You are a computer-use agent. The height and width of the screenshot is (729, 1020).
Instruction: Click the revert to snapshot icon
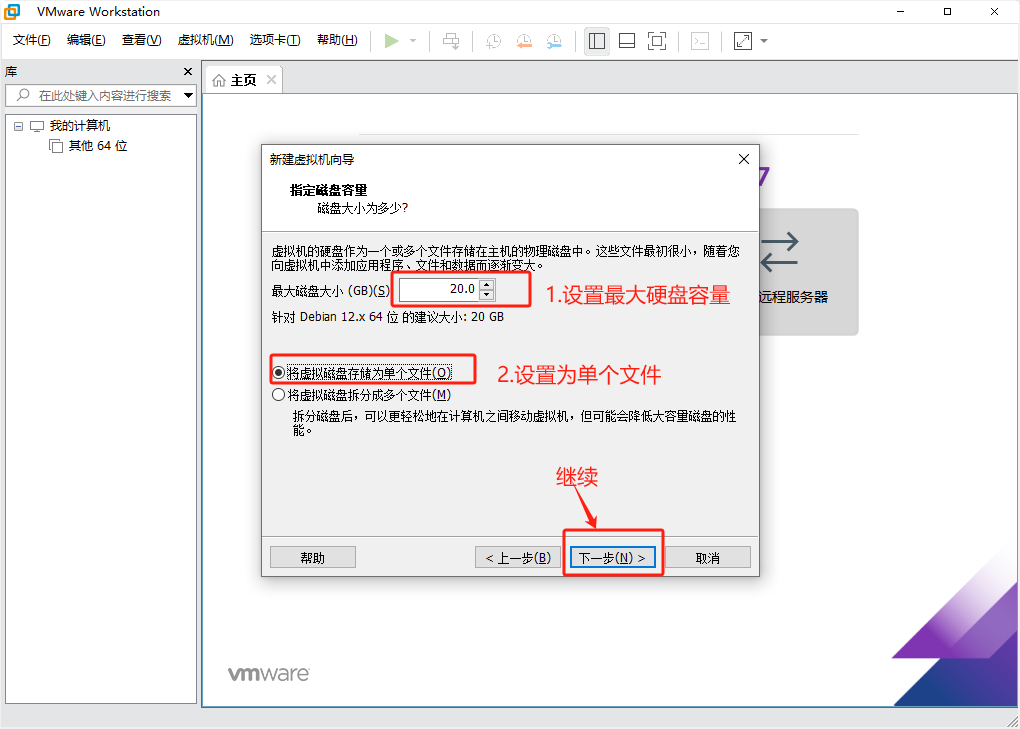[524, 41]
